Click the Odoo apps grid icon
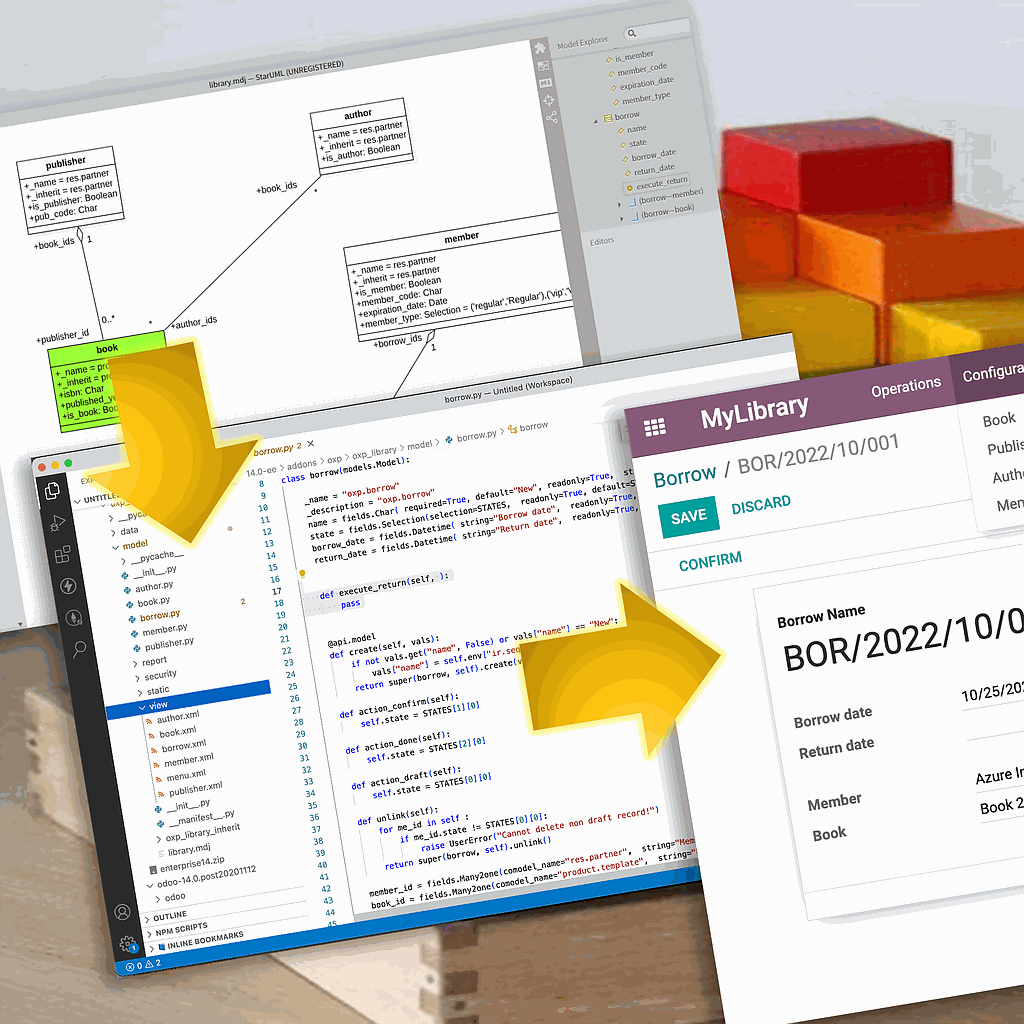1024x1024 pixels. click(655, 427)
